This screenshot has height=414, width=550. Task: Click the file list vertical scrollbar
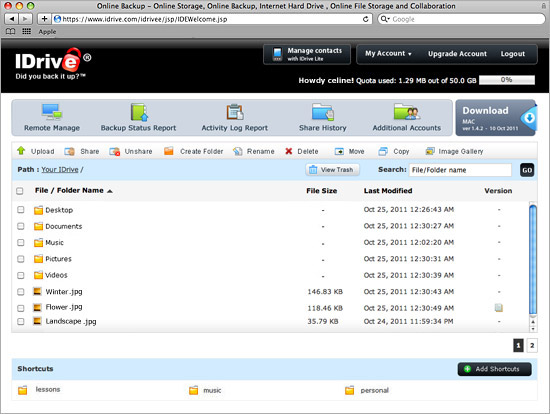[532, 260]
